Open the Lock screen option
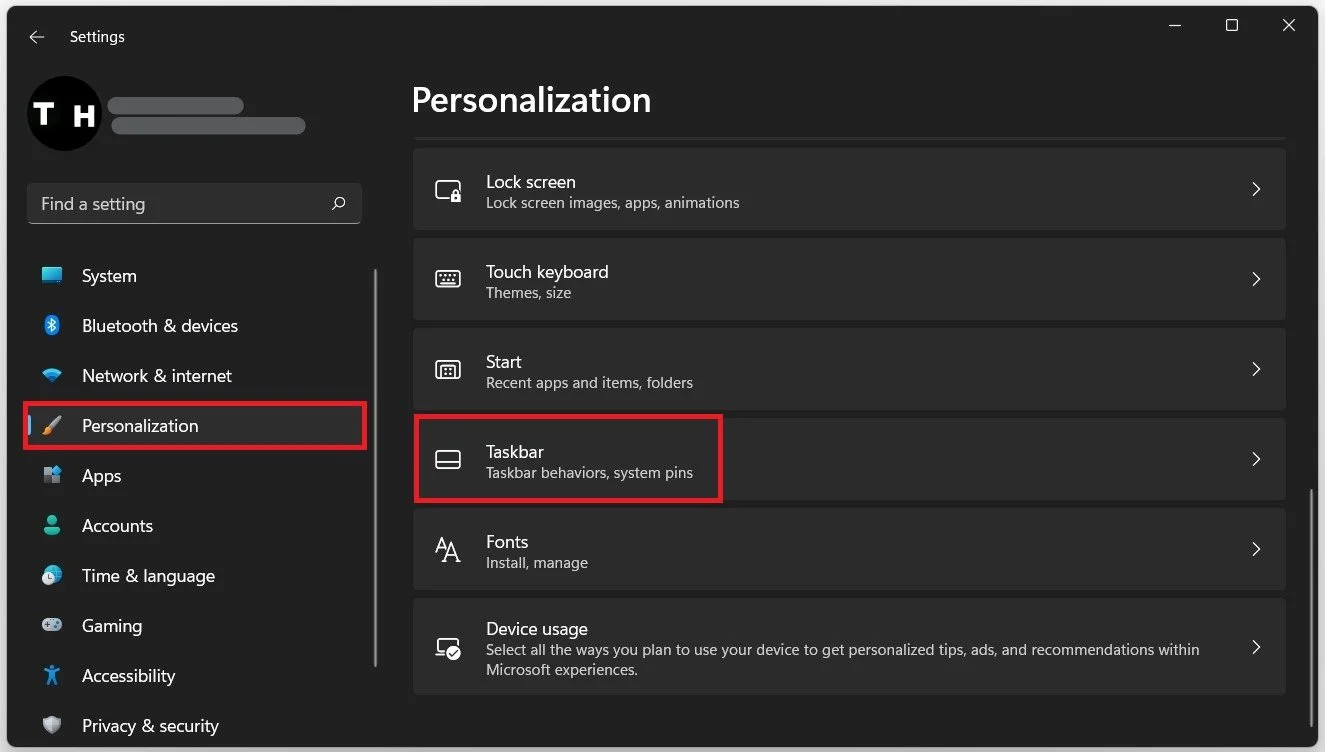1325x752 pixels. click(849, 189)
